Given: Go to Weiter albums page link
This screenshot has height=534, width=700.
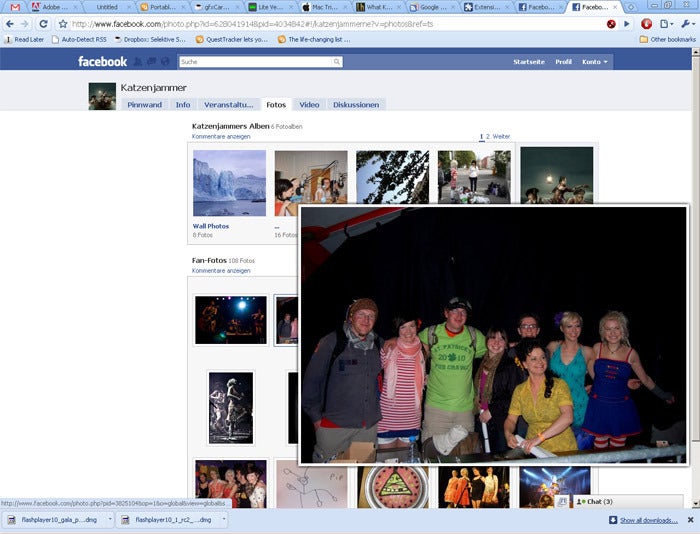Looking at the screenshot, I should click(501, 136).
